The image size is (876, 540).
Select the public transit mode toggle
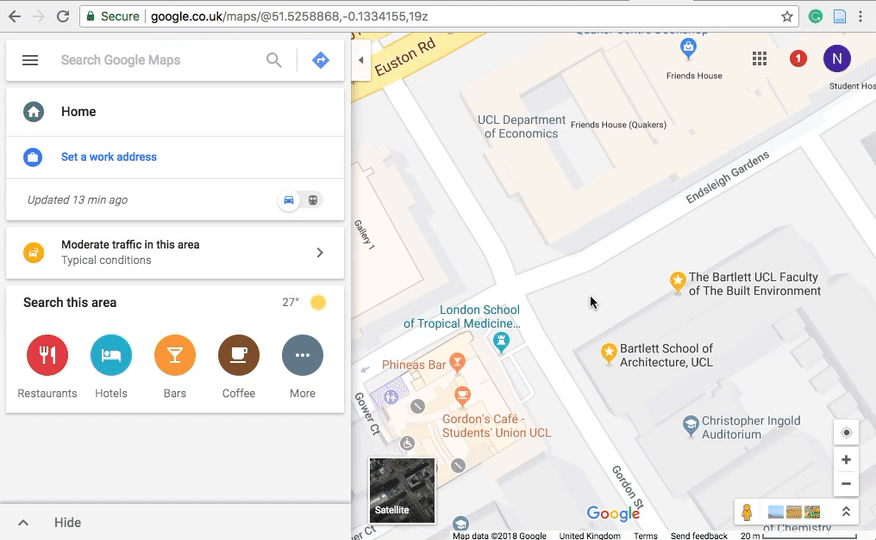[313, 200]
